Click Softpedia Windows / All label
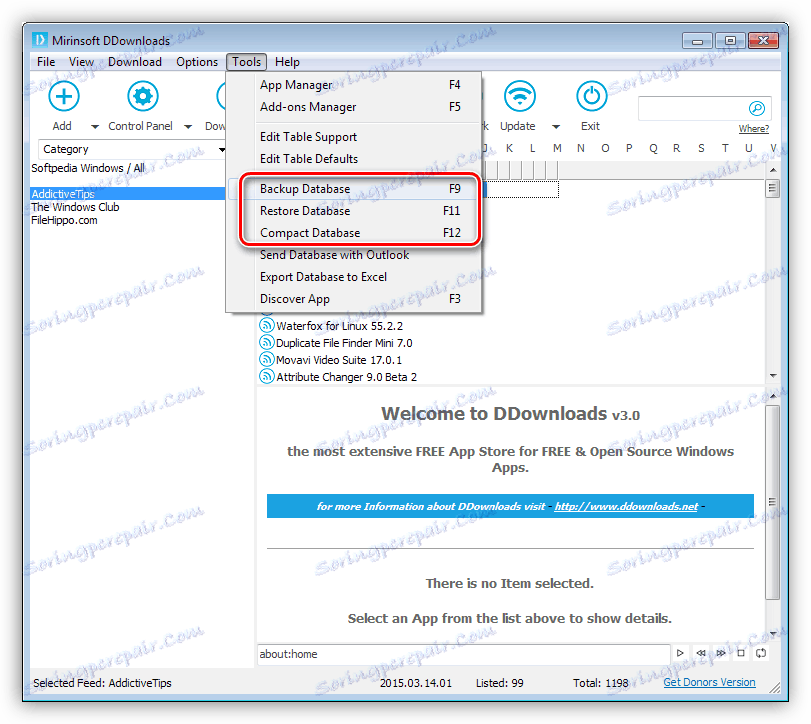811x724 pixels. click(x=88, y=168)
